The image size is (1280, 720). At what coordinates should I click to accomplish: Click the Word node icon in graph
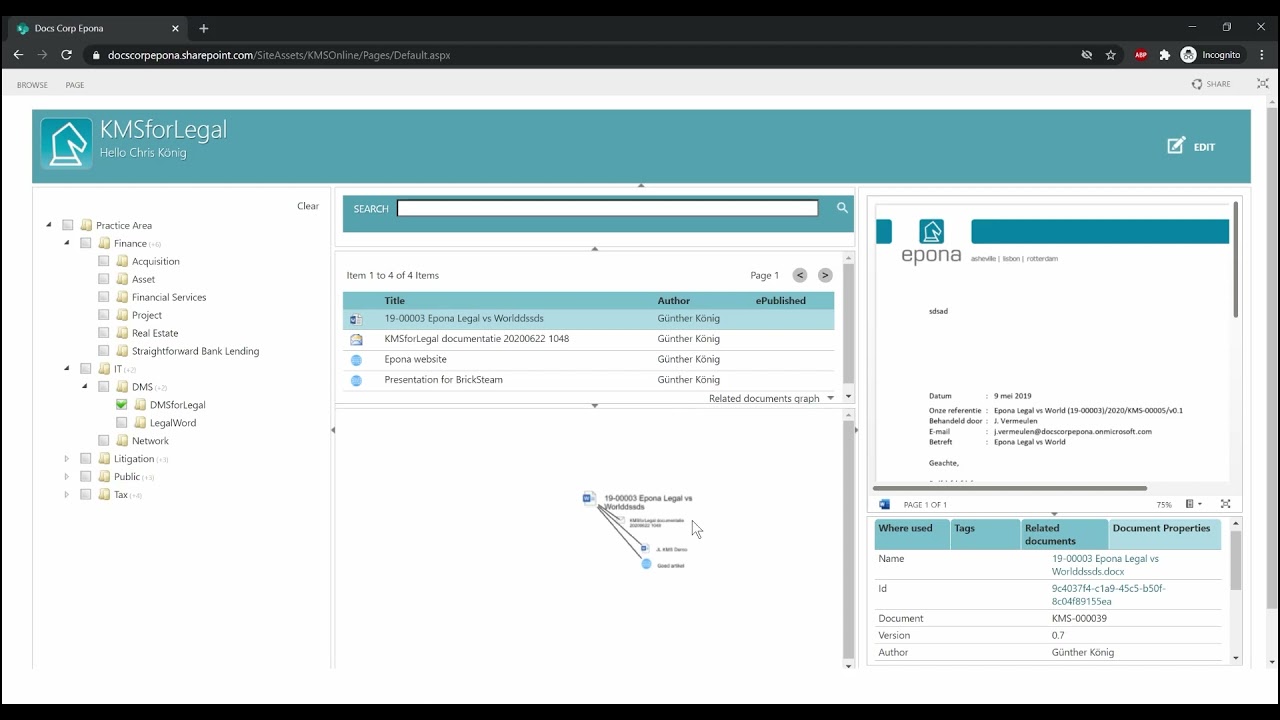coord(589,498)
